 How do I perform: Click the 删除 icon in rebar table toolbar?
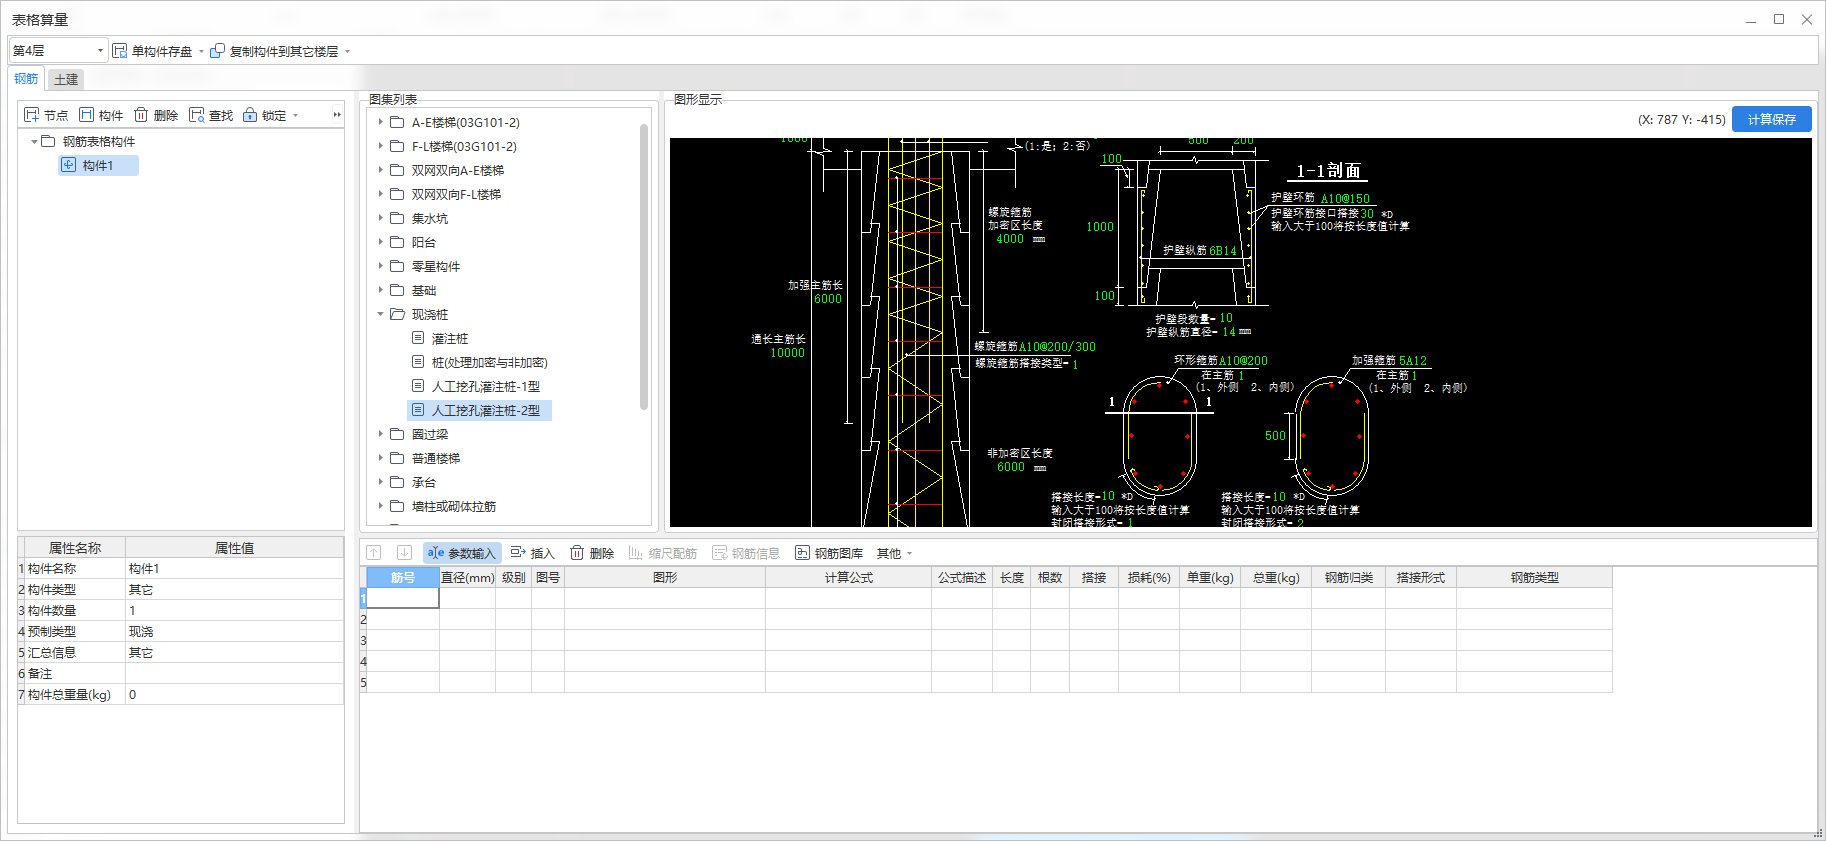tap(577, 553)
